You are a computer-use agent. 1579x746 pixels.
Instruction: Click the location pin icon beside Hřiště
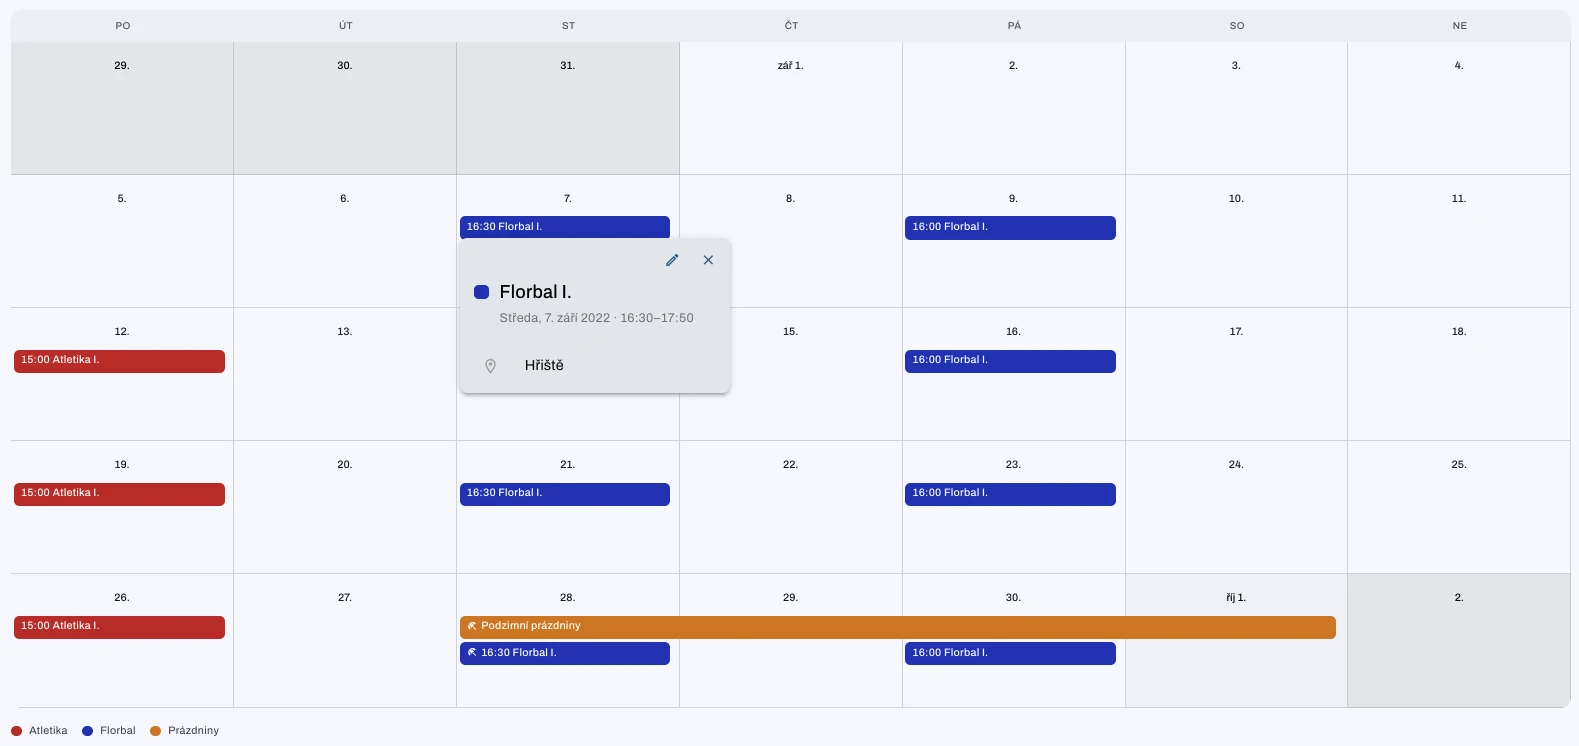(x=490, y=366)
